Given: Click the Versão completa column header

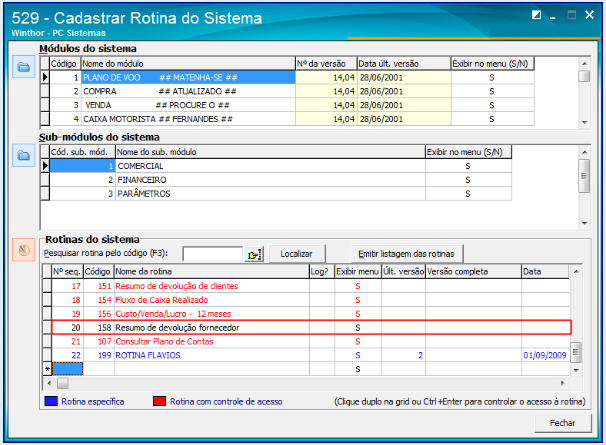Looking at the screenshot, I should 473,272.
